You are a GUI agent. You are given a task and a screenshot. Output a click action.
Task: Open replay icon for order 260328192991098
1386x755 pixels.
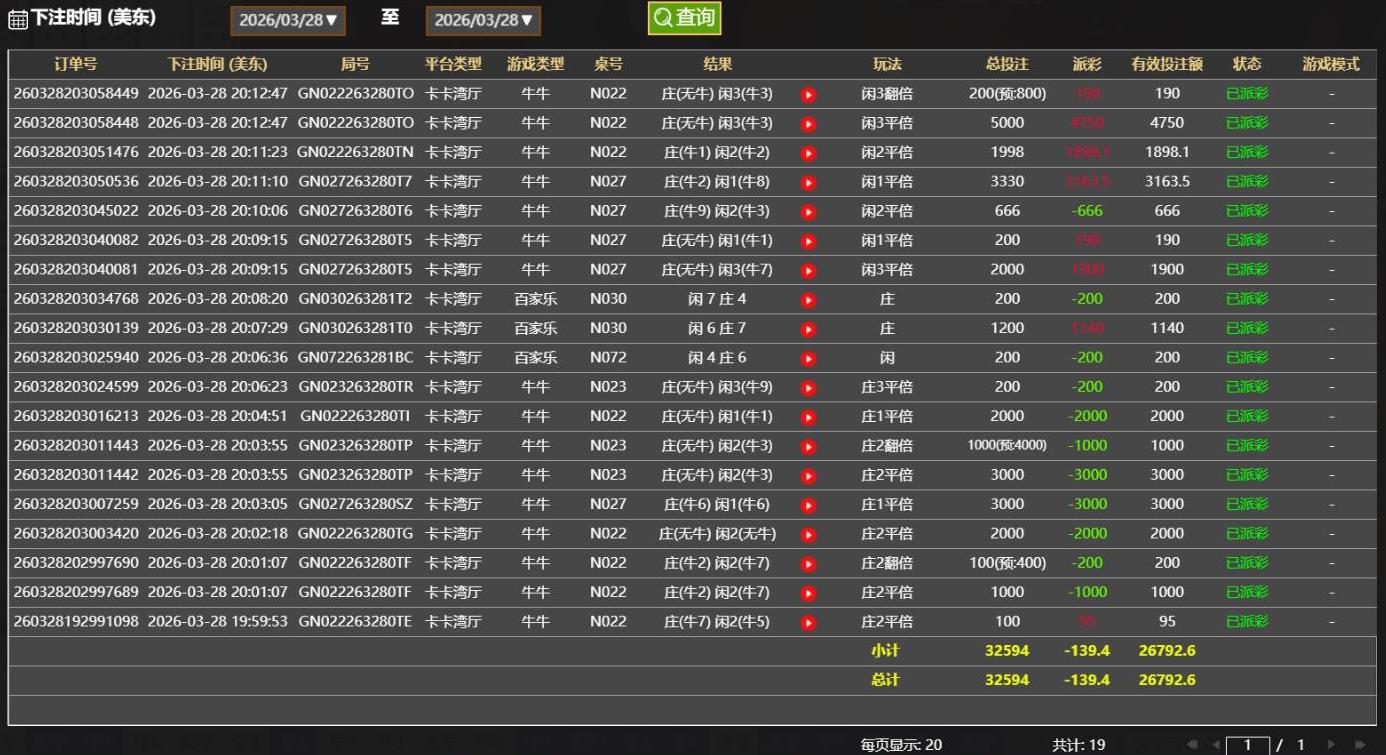point(808,622)
